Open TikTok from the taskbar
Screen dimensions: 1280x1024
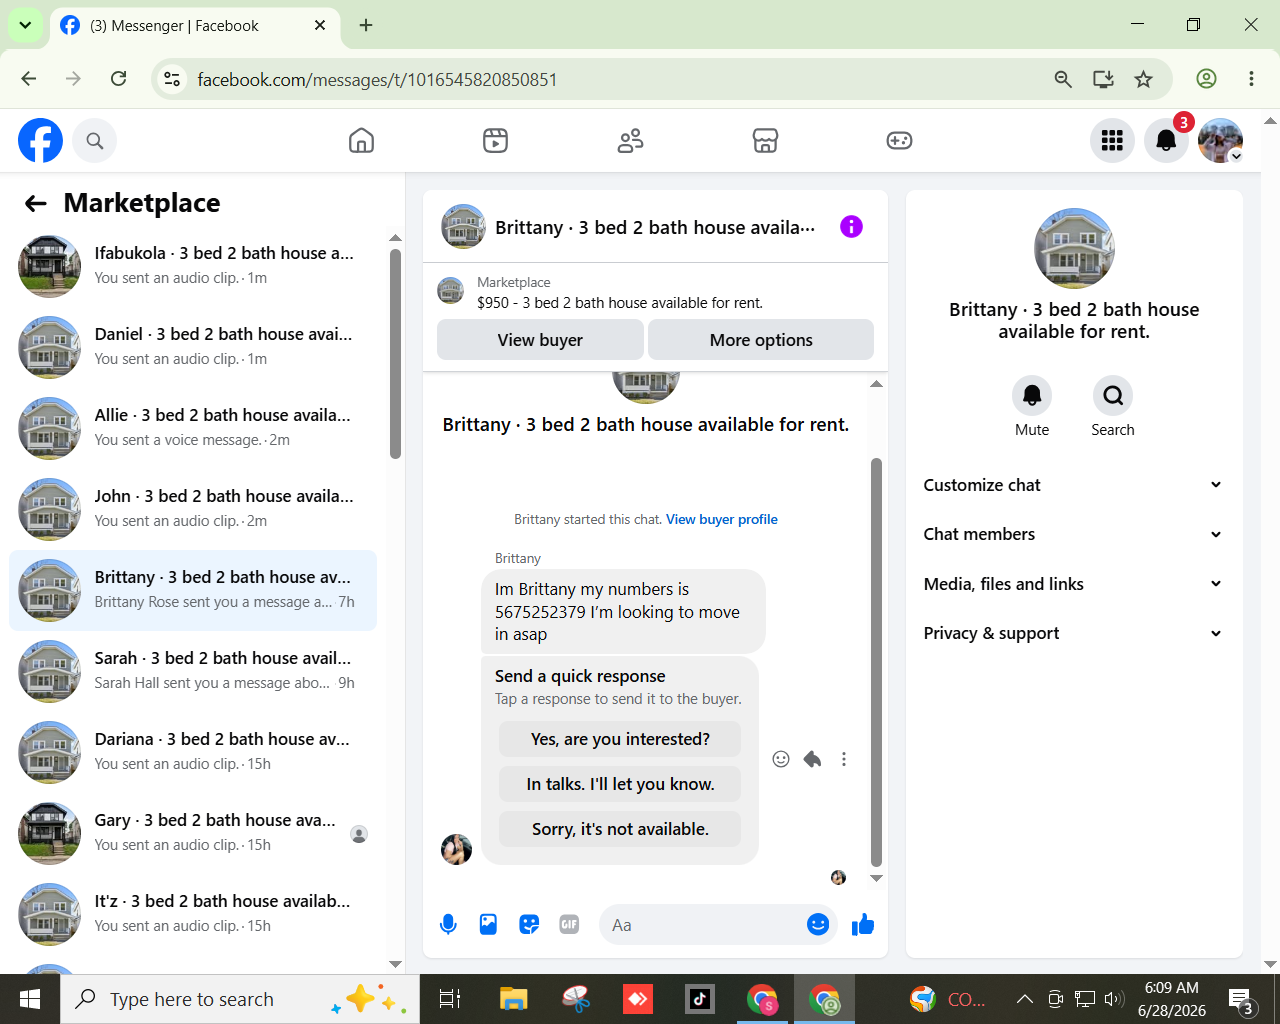click(699, 999)
